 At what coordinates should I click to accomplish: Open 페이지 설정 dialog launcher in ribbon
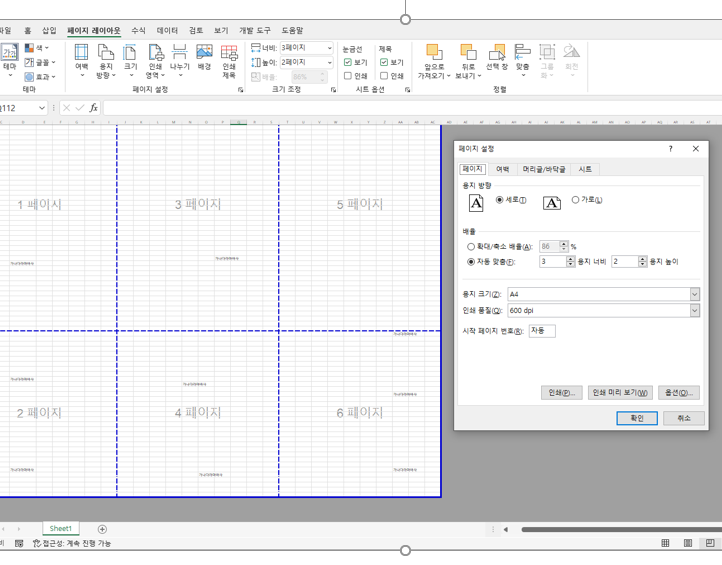point(240,90)
